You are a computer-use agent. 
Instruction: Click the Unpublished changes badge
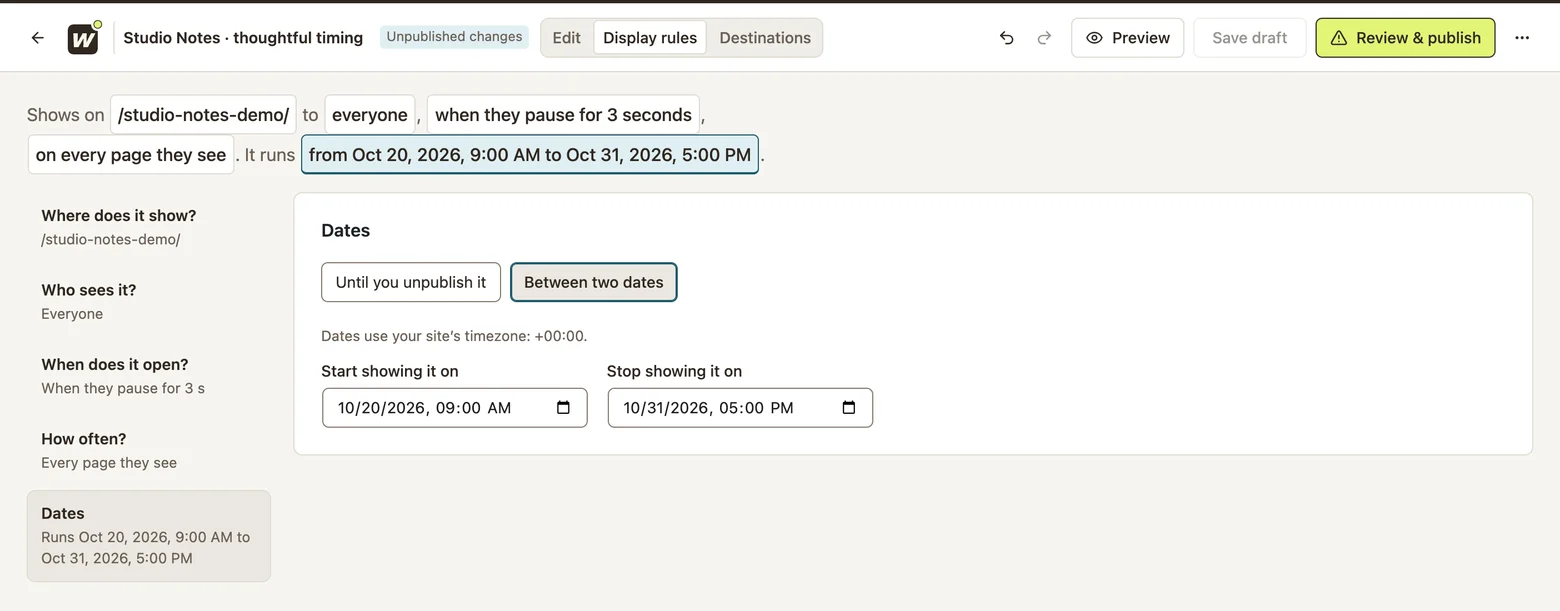tap(454, 37)
